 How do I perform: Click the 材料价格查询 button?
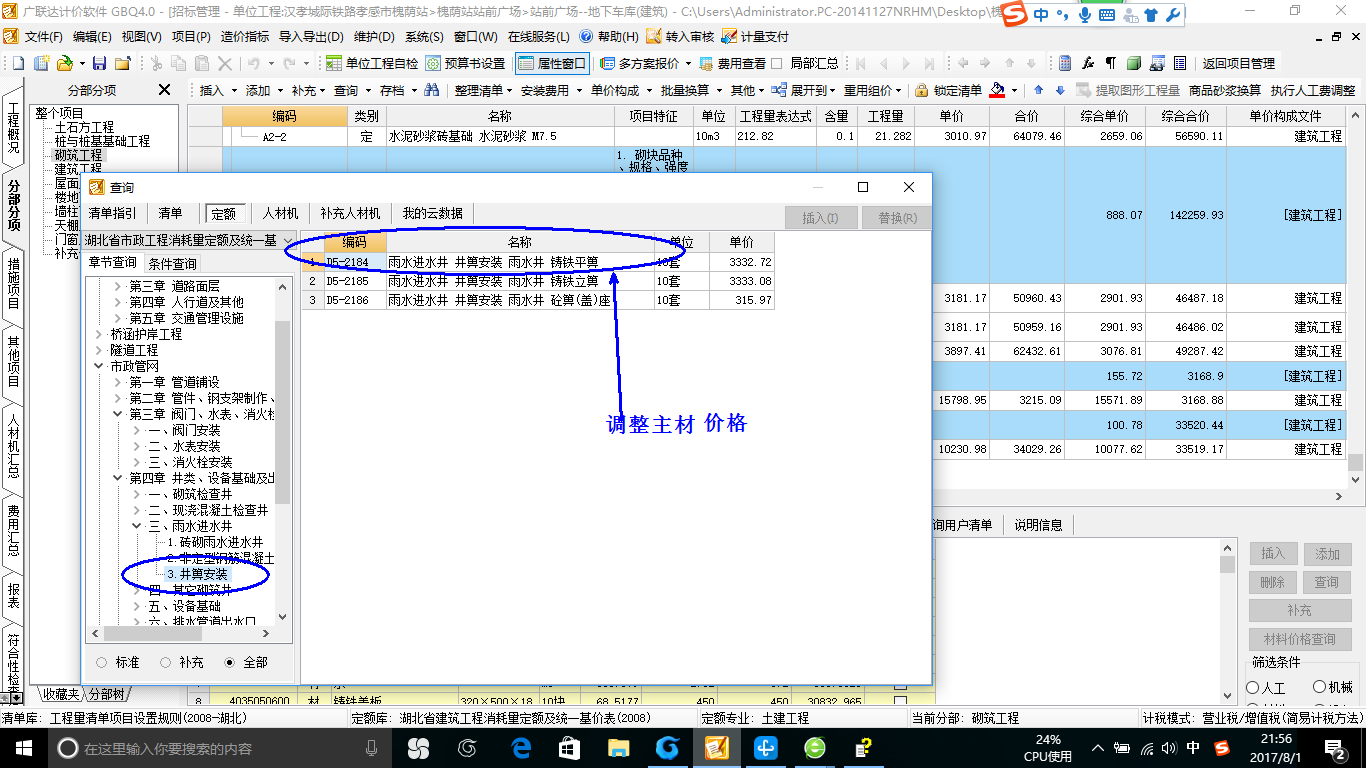(1300, 639)
